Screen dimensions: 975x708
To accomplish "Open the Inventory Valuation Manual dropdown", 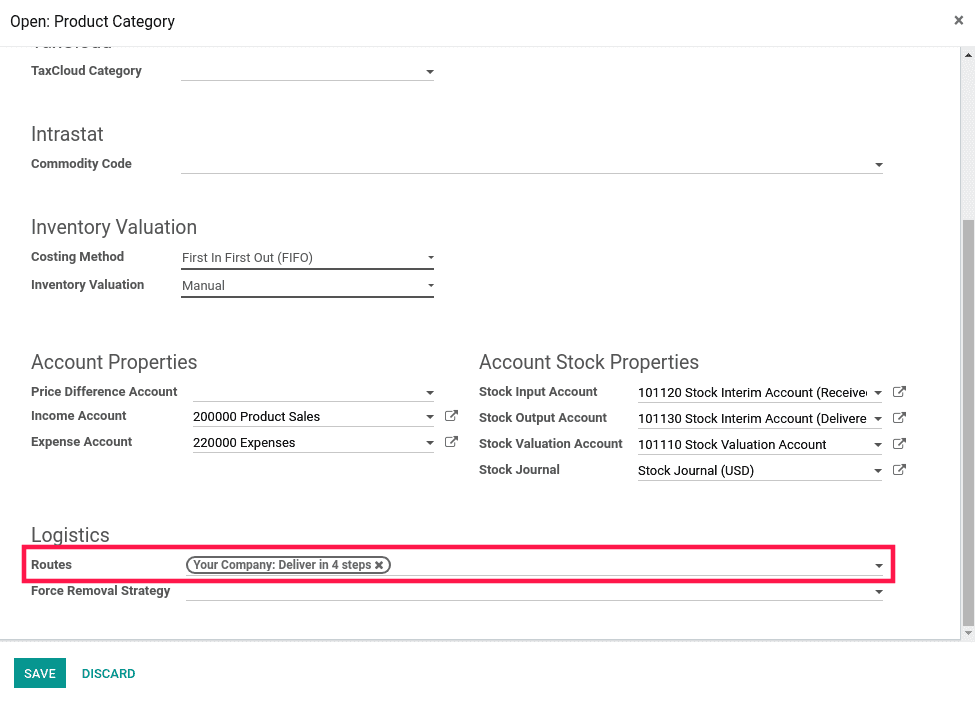I will [307, 285].
